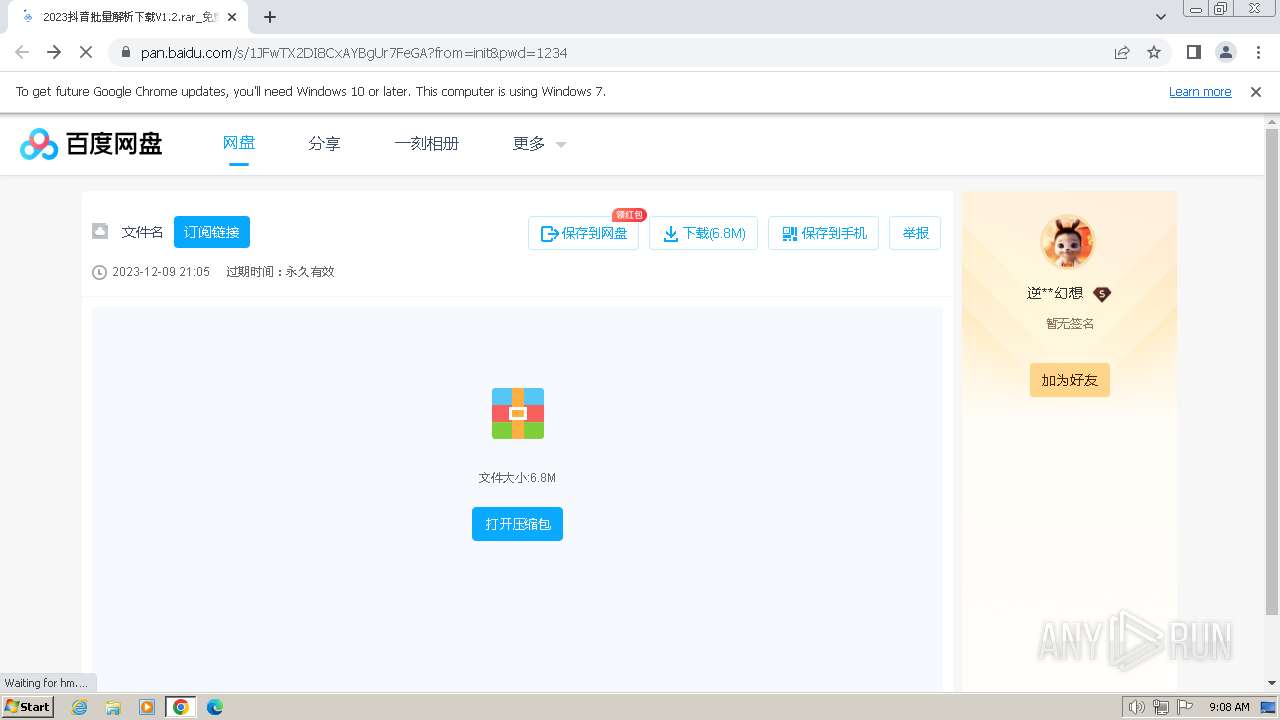
Task: Open Chrome customize menu
Action: pos(1258,52)
